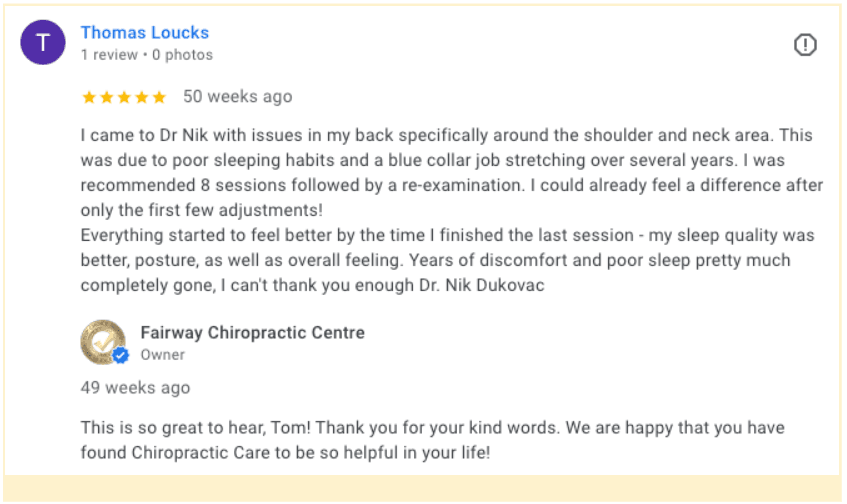Click the fourth gold rating star
The image size is (847, 504).
(141, 97)
